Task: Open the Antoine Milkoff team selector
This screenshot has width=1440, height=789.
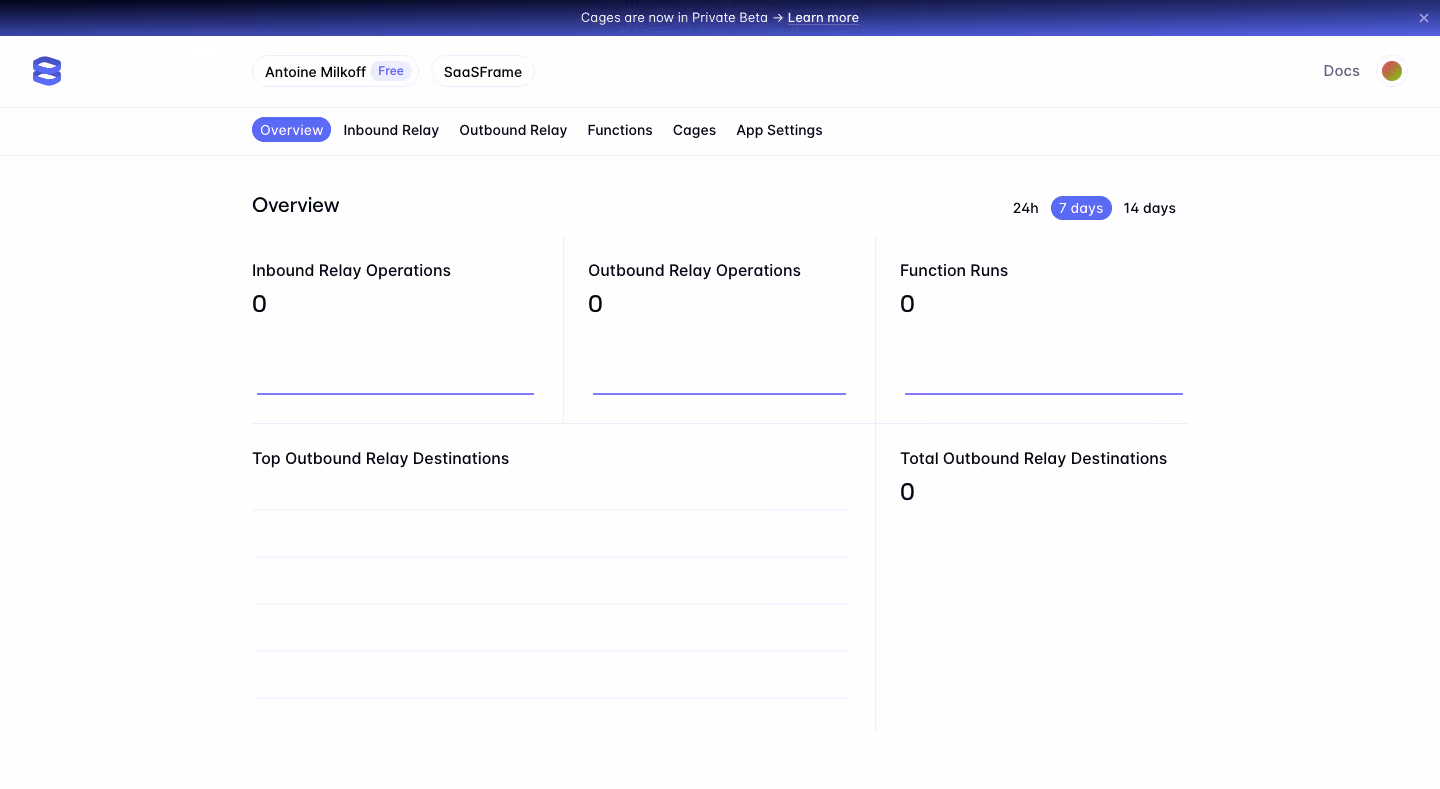Action: tap(335, 72)
